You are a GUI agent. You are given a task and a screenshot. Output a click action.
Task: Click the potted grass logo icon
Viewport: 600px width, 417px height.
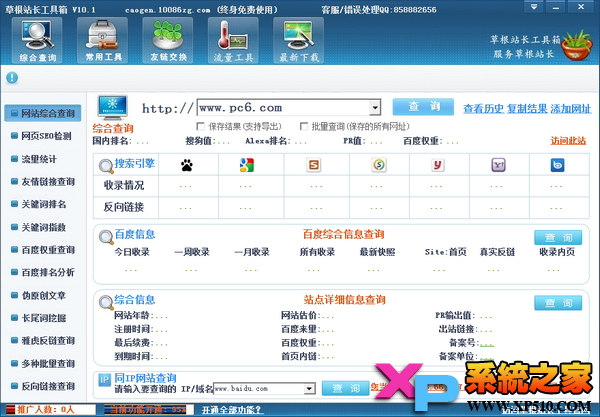577,46
